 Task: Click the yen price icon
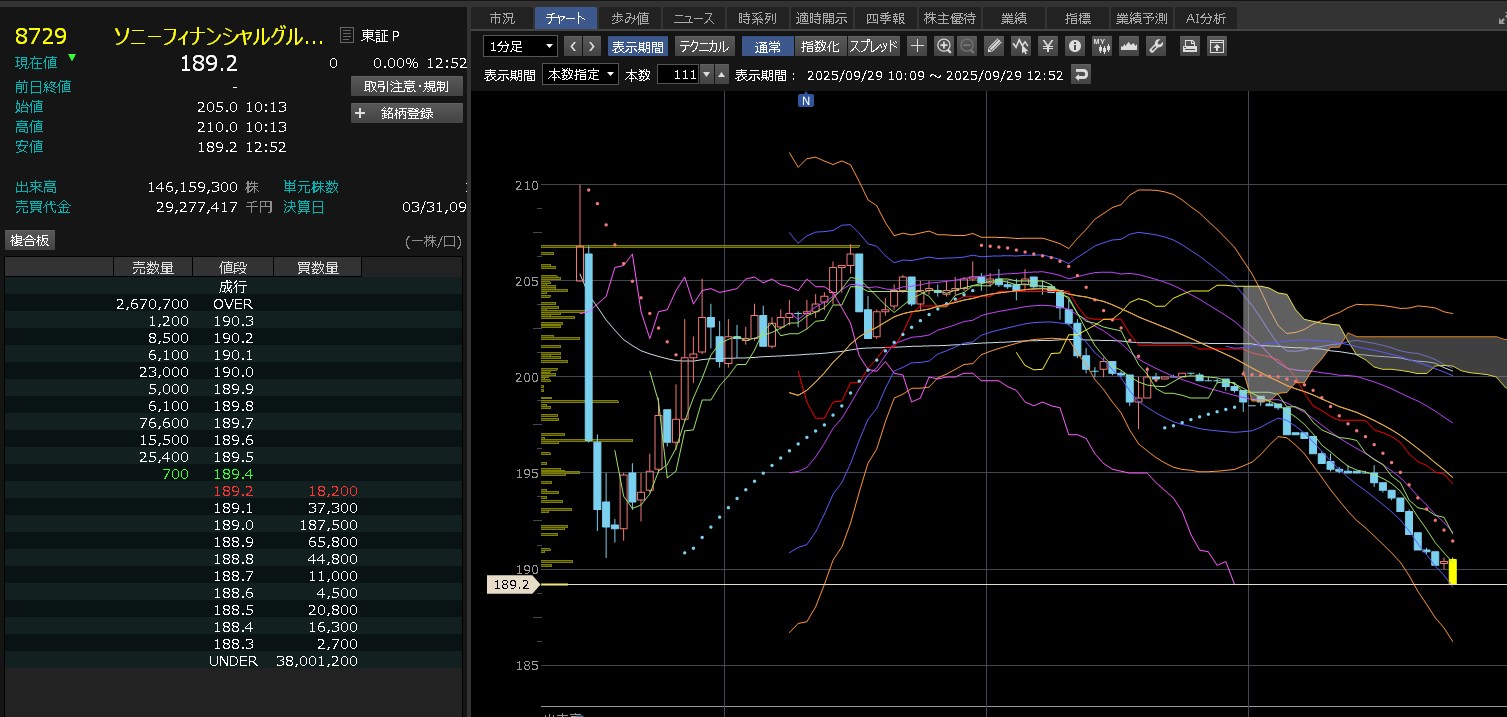pyautogui.click(x=1047, y=46)
